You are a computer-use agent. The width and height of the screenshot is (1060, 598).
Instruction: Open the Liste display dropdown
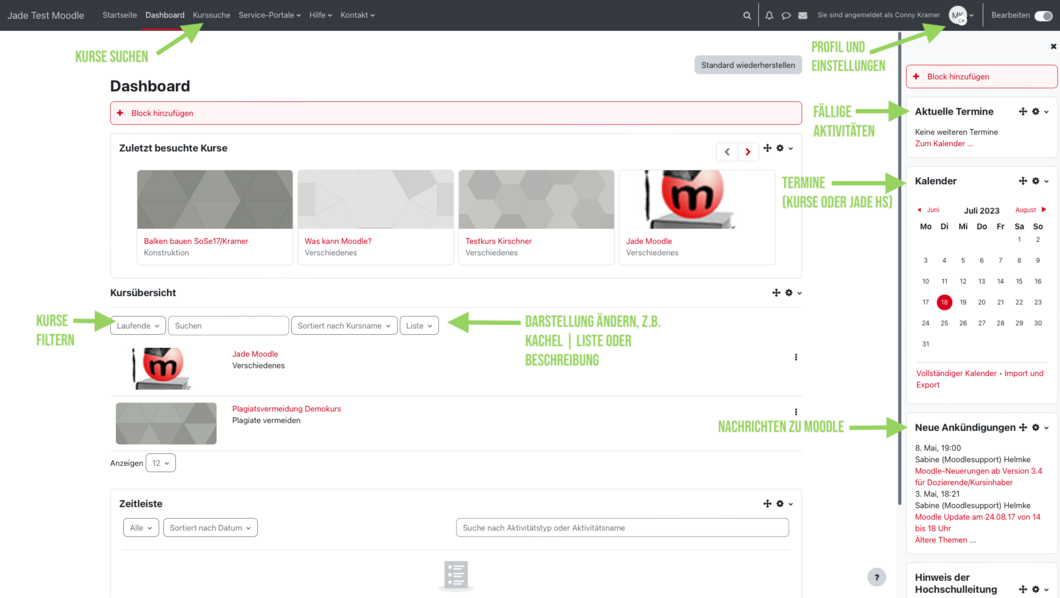(x=419, y=326)
